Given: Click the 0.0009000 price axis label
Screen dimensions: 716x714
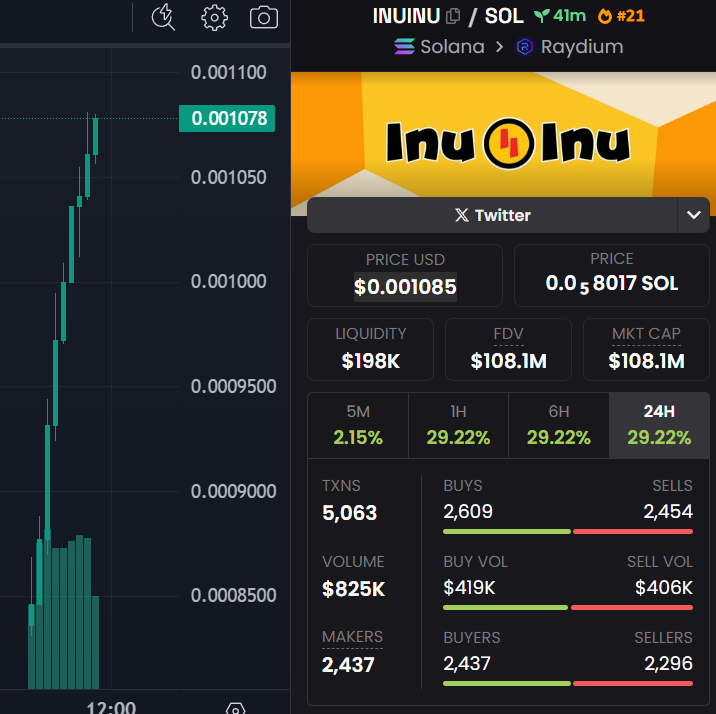Looking at the screenshot, I should 233,492.
